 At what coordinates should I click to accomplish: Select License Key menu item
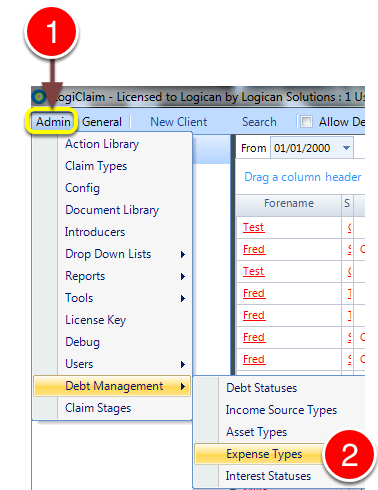(112, 320)
